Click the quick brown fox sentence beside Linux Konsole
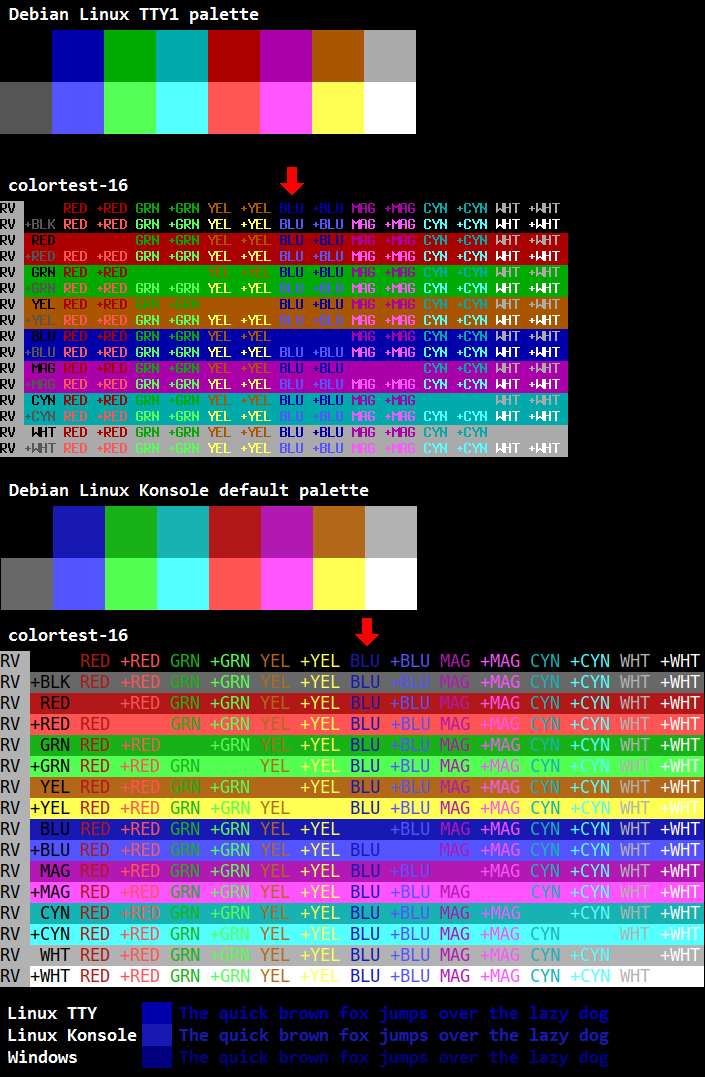Image resolution: width=705 pixels, height=1077 pixels. 394,1036
